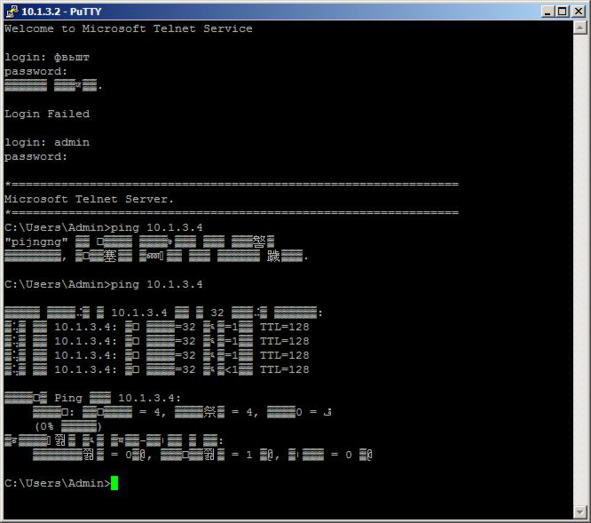Click the (0% loss line

(68, 427)
